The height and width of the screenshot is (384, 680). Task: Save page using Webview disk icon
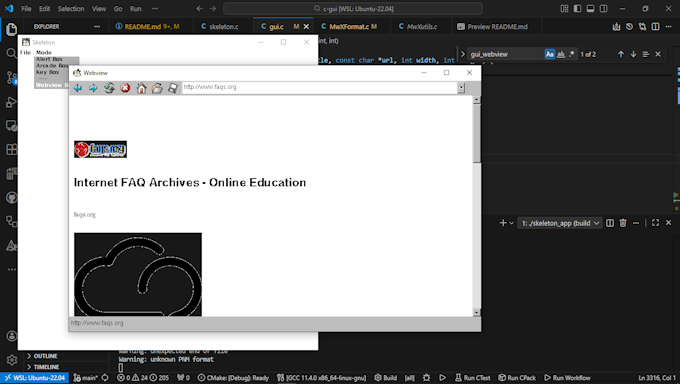point(173,88)
